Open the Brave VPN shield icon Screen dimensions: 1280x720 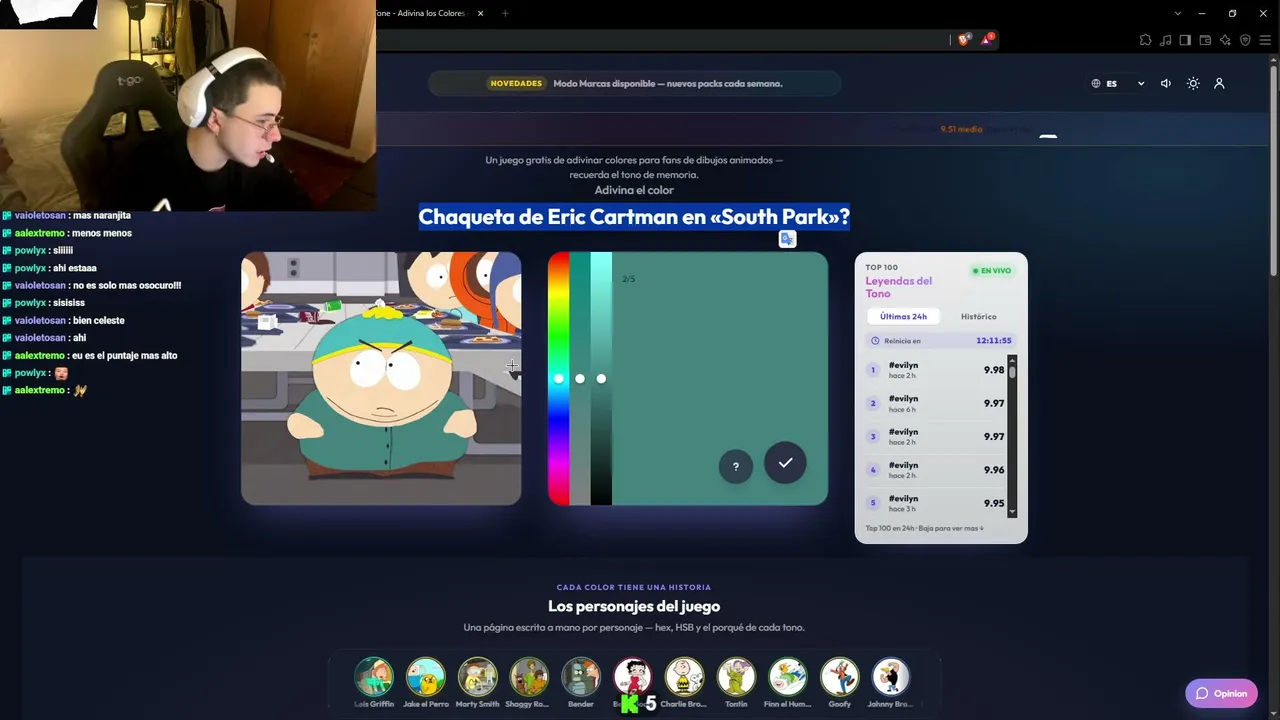[1245, 40]
